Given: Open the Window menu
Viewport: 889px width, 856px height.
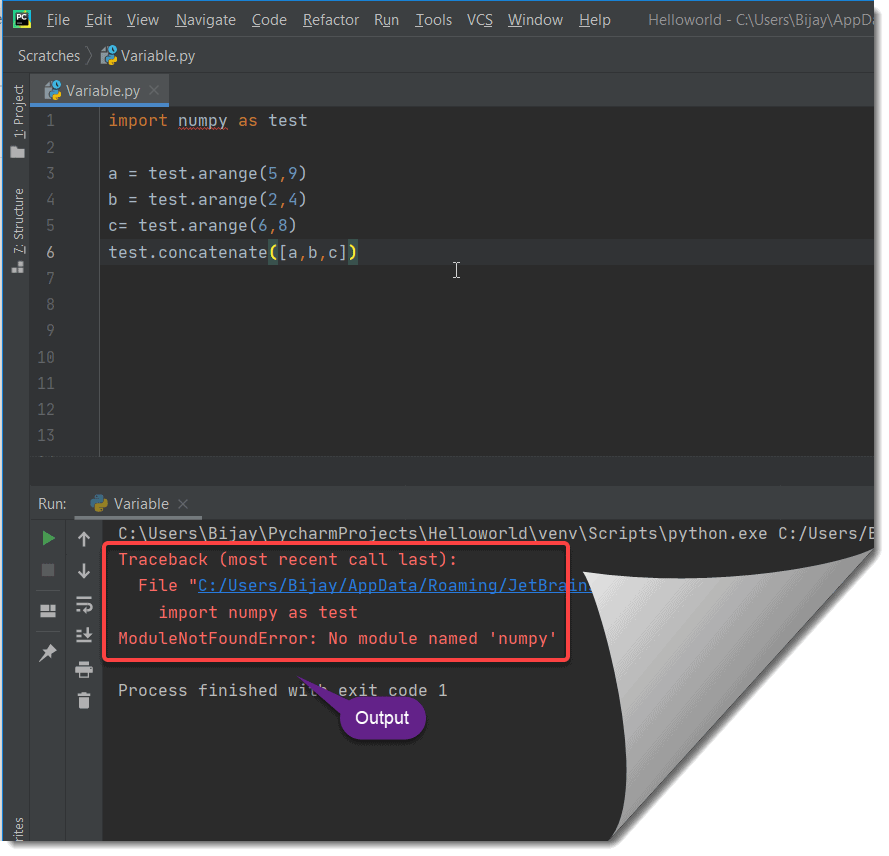Looking at the screenshot, I should pyautogui.click(x=535, y=20).
